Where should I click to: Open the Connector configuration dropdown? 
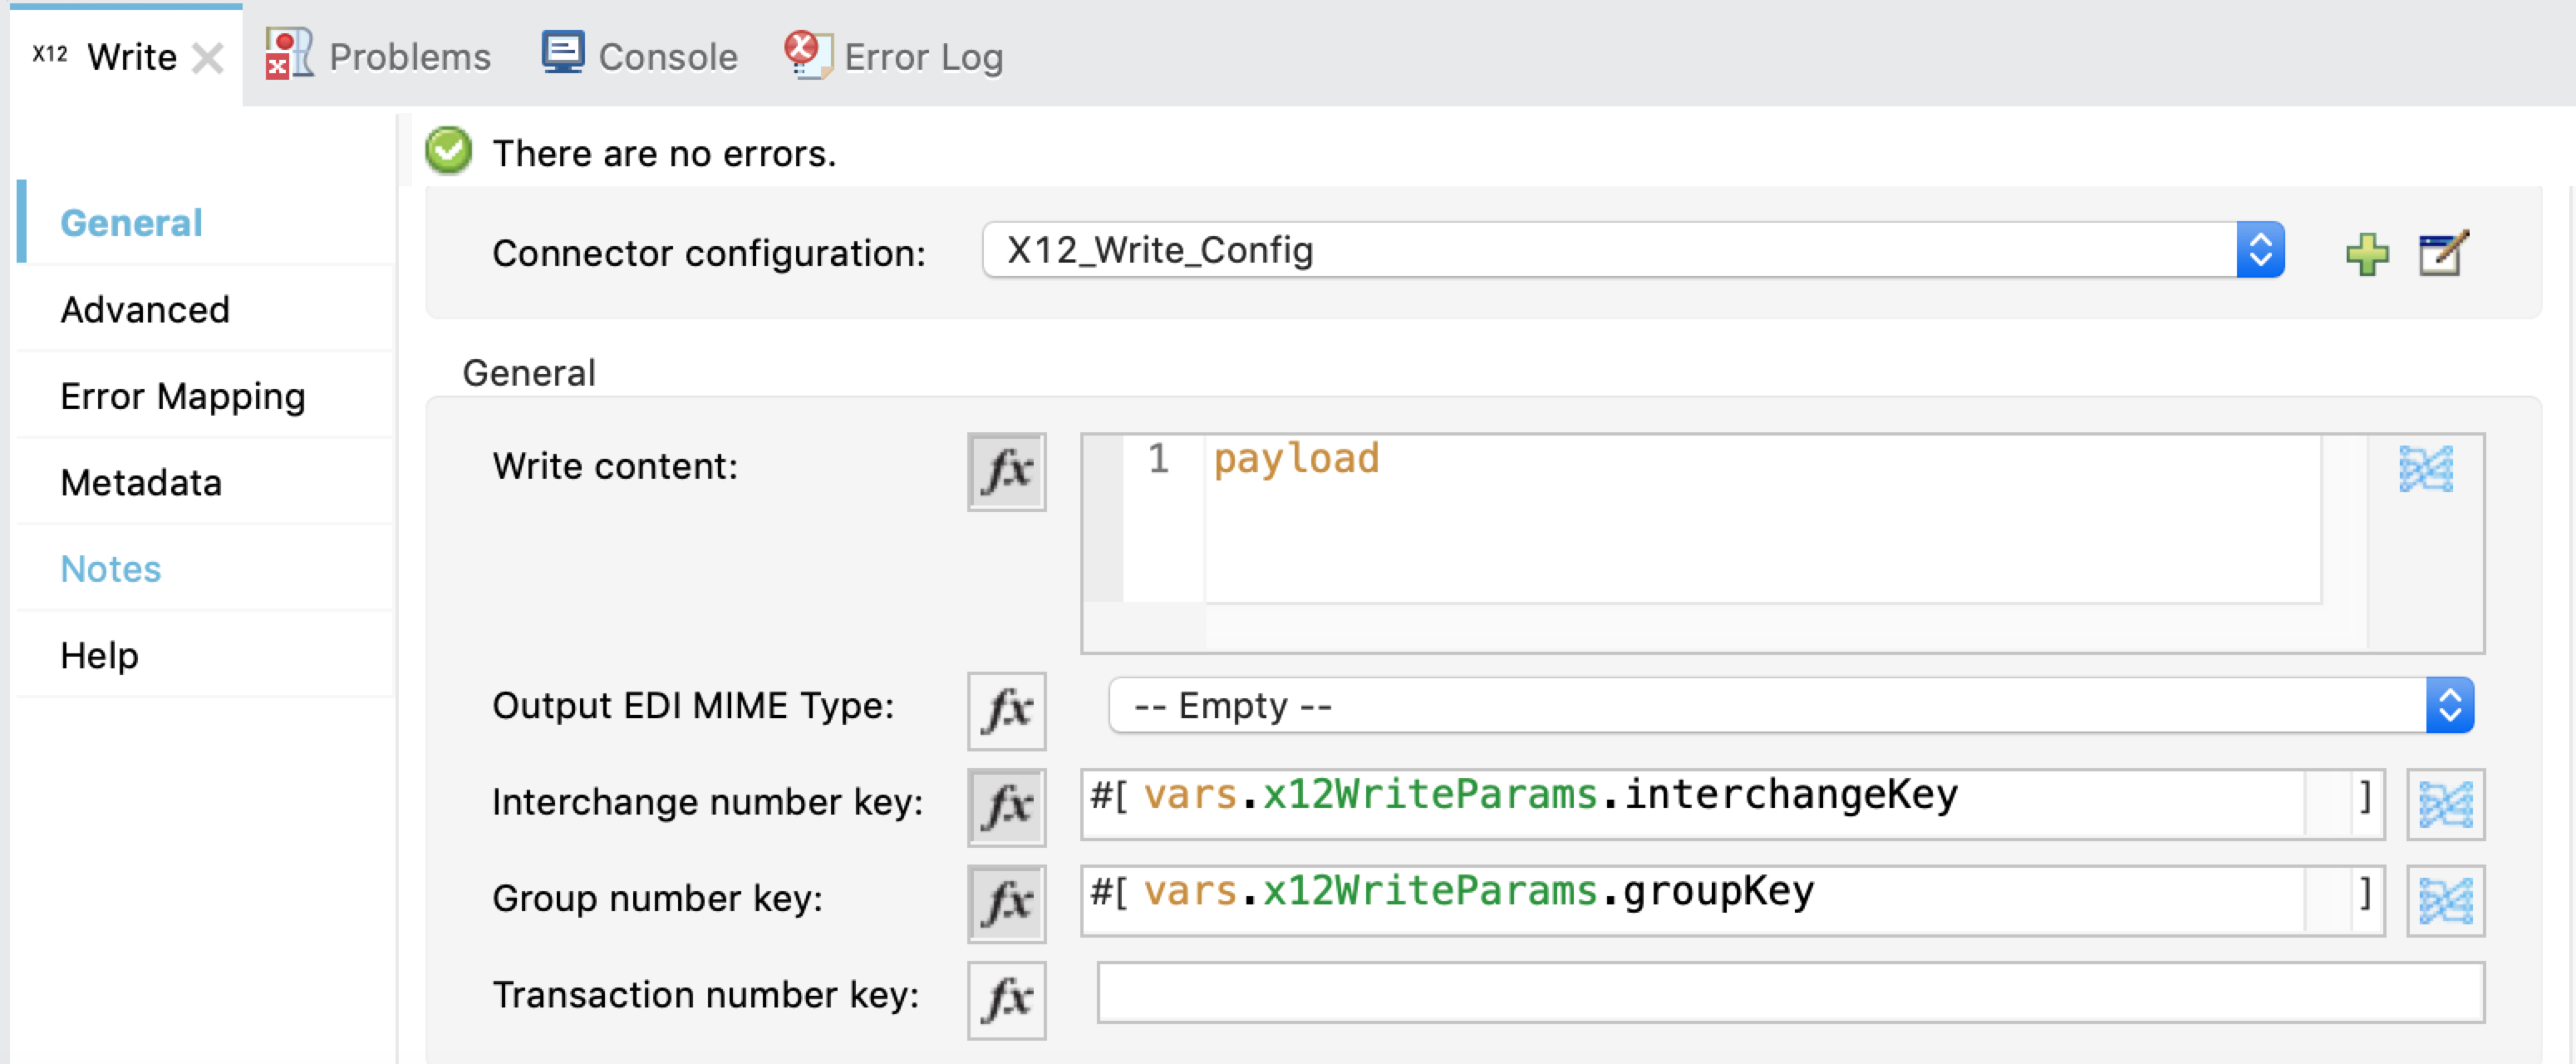pos(1633,250)
